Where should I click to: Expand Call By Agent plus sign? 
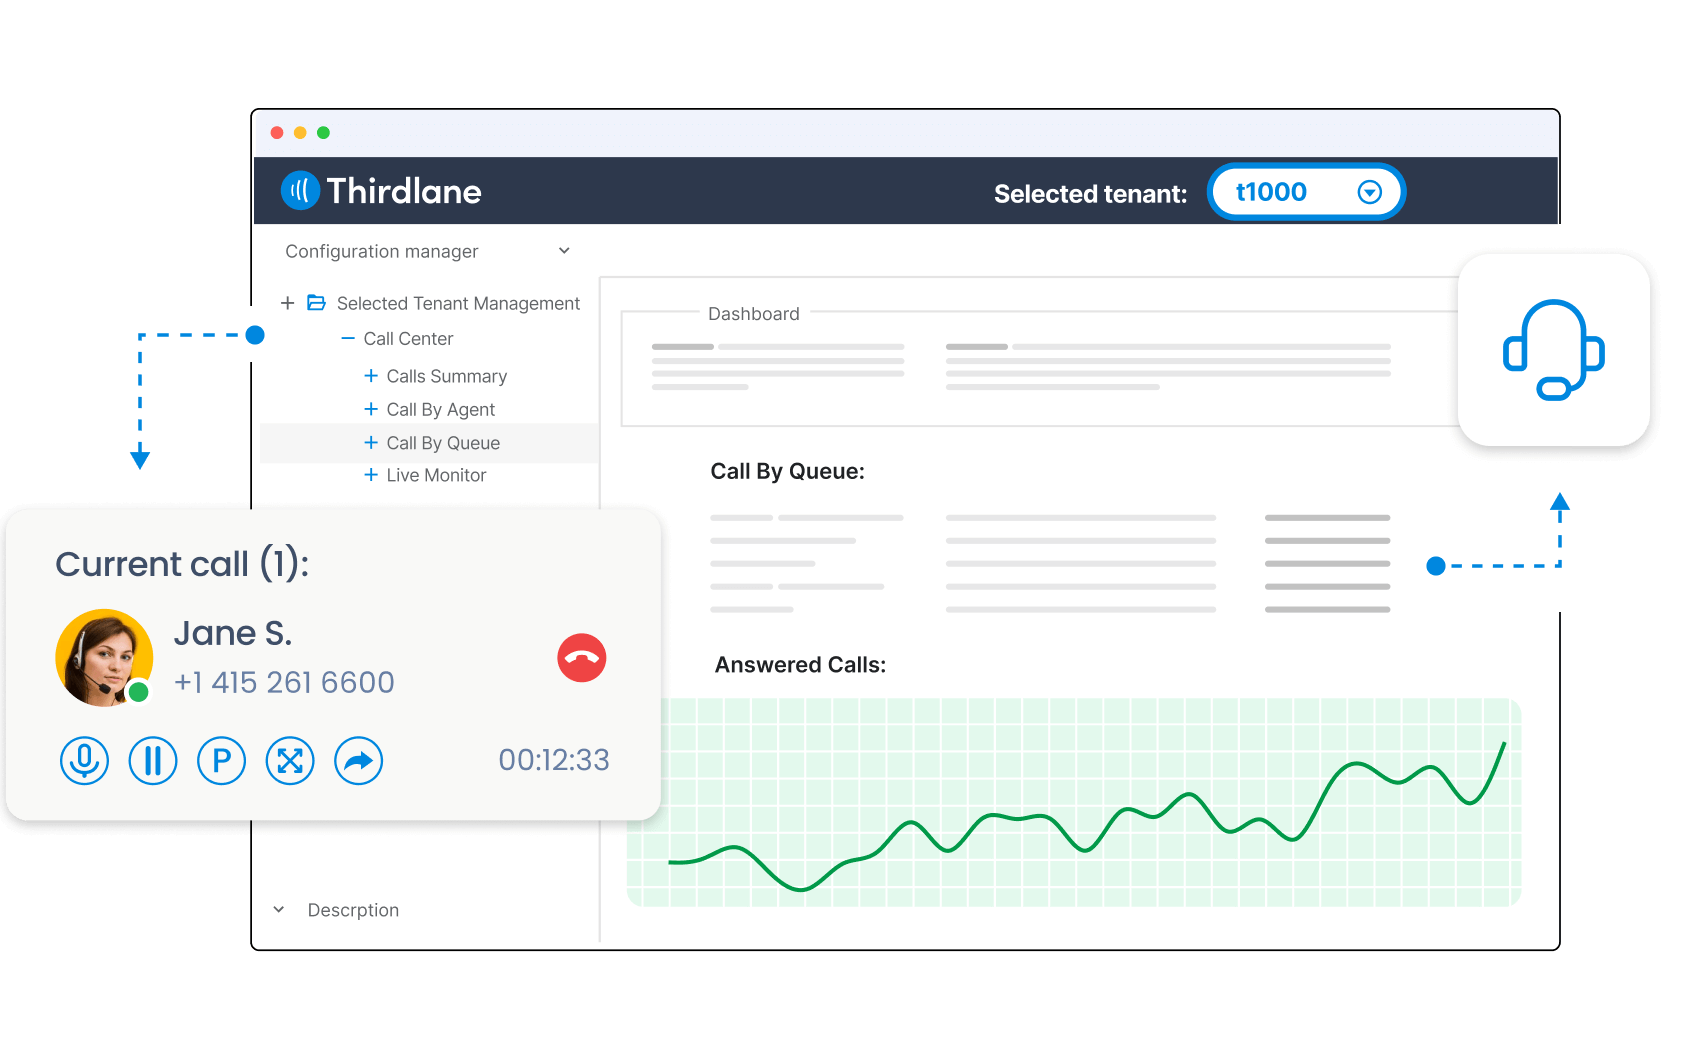tap(371, 409)
